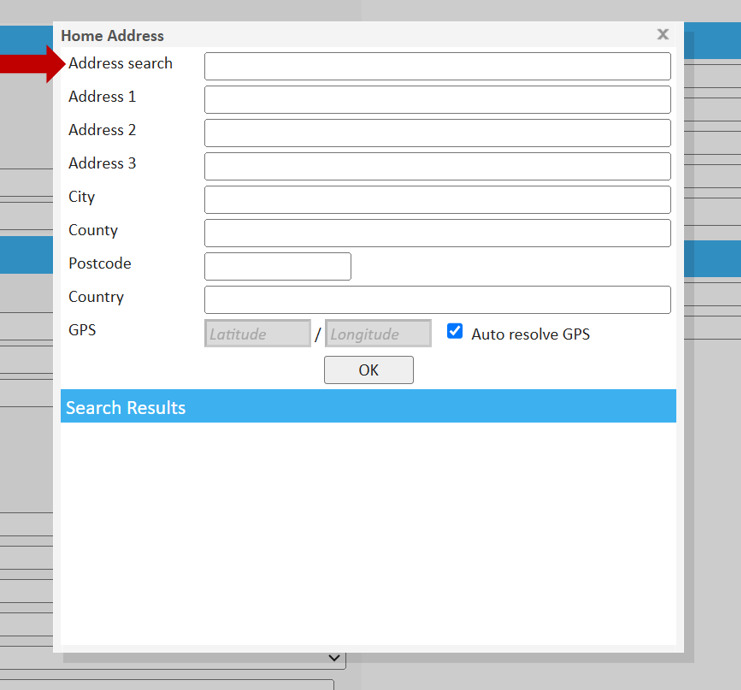Uncheck the Auto resolve GPS checkbox
Image resolution: width=741 pixels, height=690 pixels.
pos(455,331)
